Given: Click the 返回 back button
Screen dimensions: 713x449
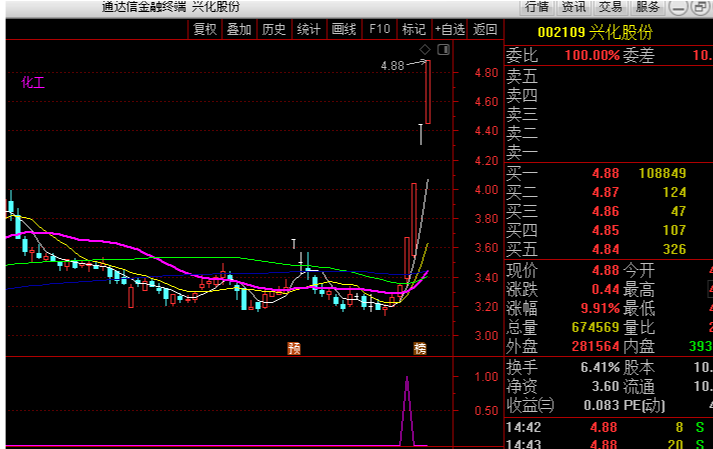Looking at the screenshot, I should pyautogui.click(x=485, y=30).
